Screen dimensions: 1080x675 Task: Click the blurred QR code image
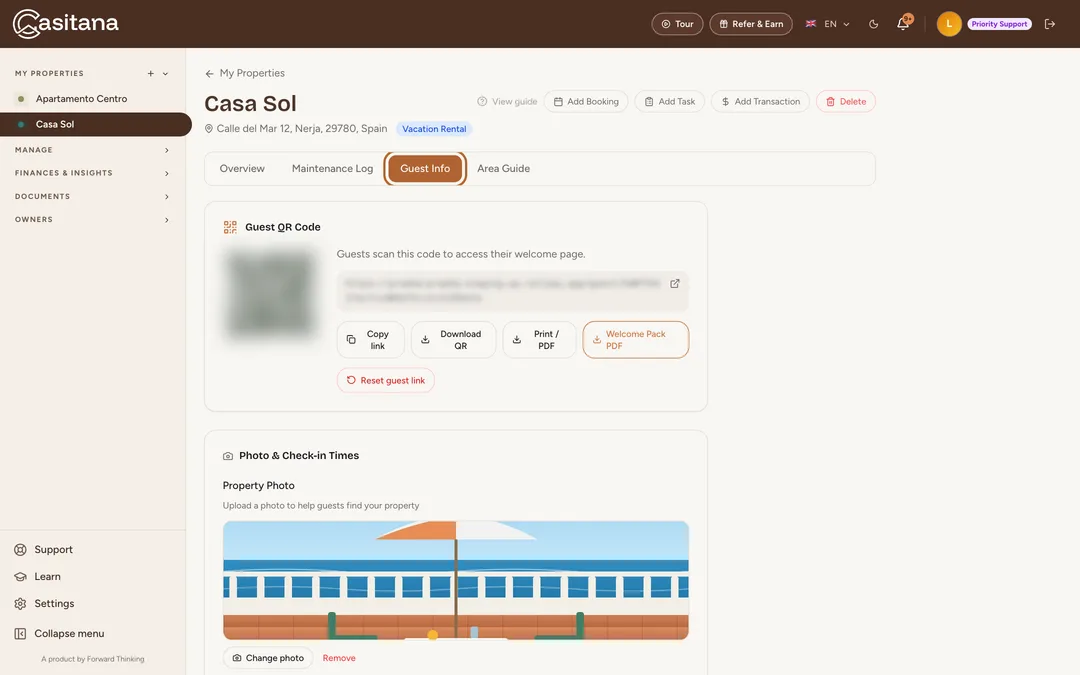click(x=271, y=294)
